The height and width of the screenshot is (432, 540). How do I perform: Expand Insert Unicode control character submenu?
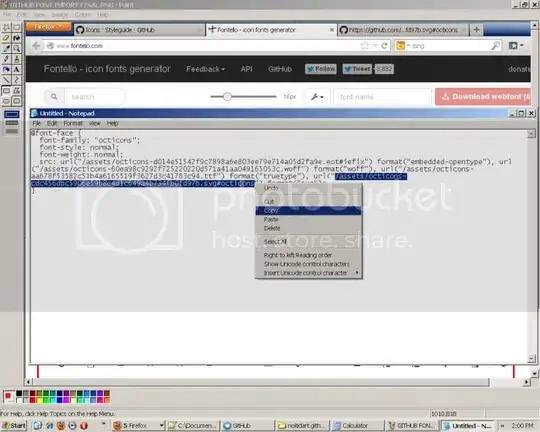pyautogui.click(x=308, y=273)
